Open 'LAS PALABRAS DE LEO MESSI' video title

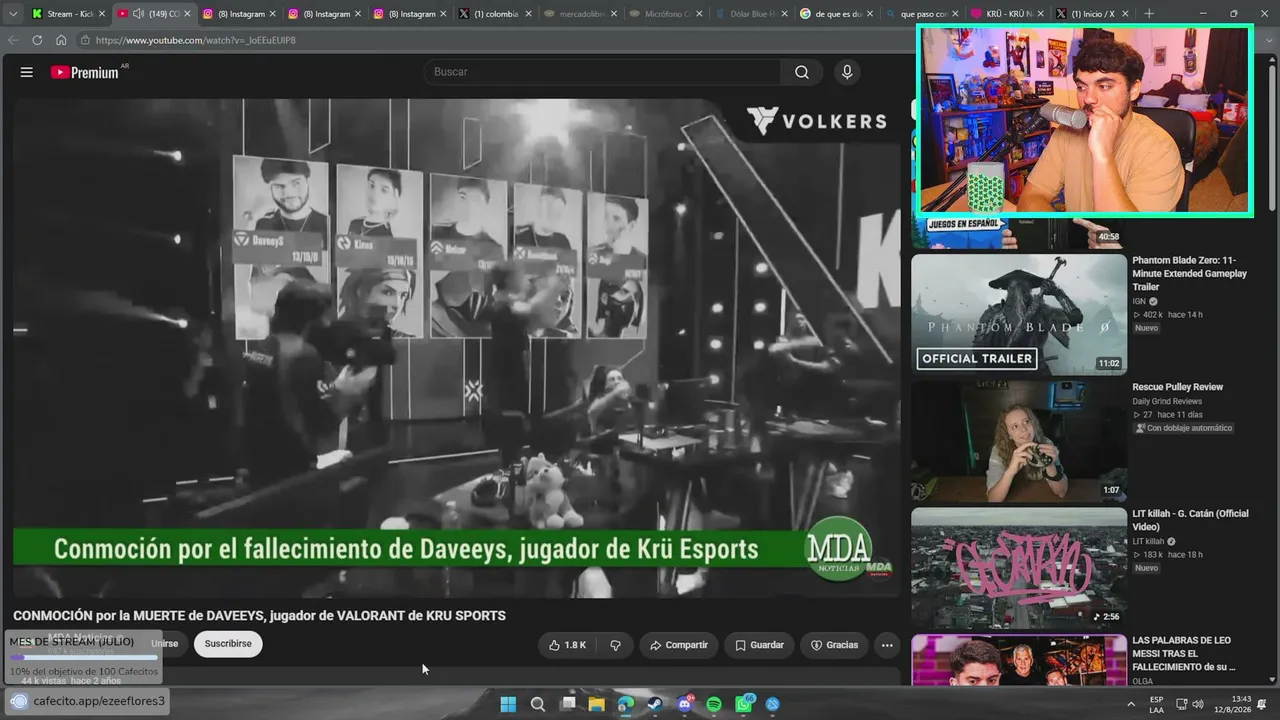(1184, 653)
